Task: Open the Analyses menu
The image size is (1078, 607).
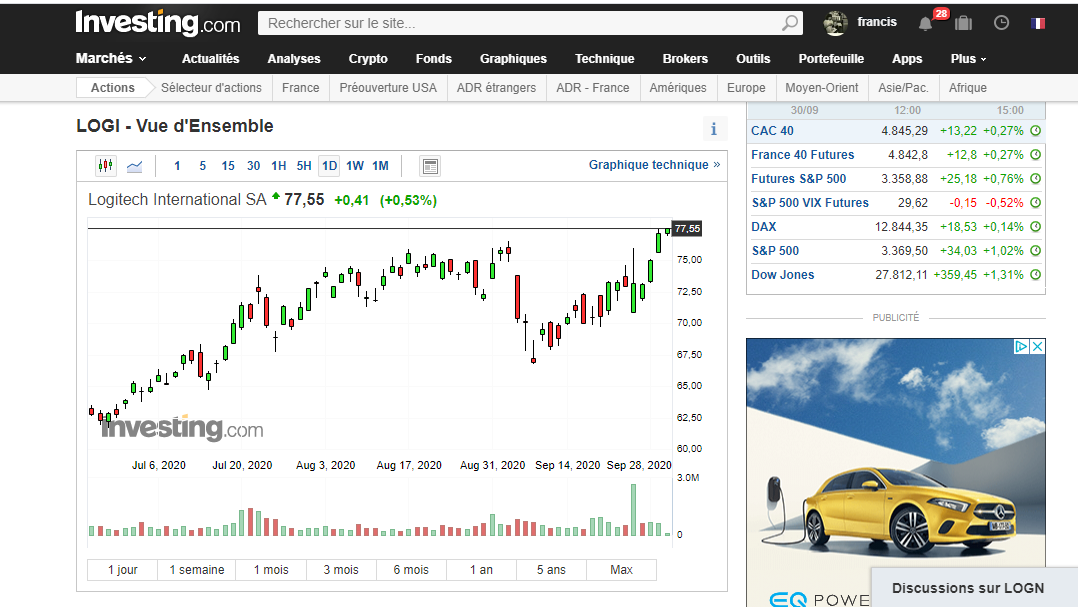Action: pos(294,59)
